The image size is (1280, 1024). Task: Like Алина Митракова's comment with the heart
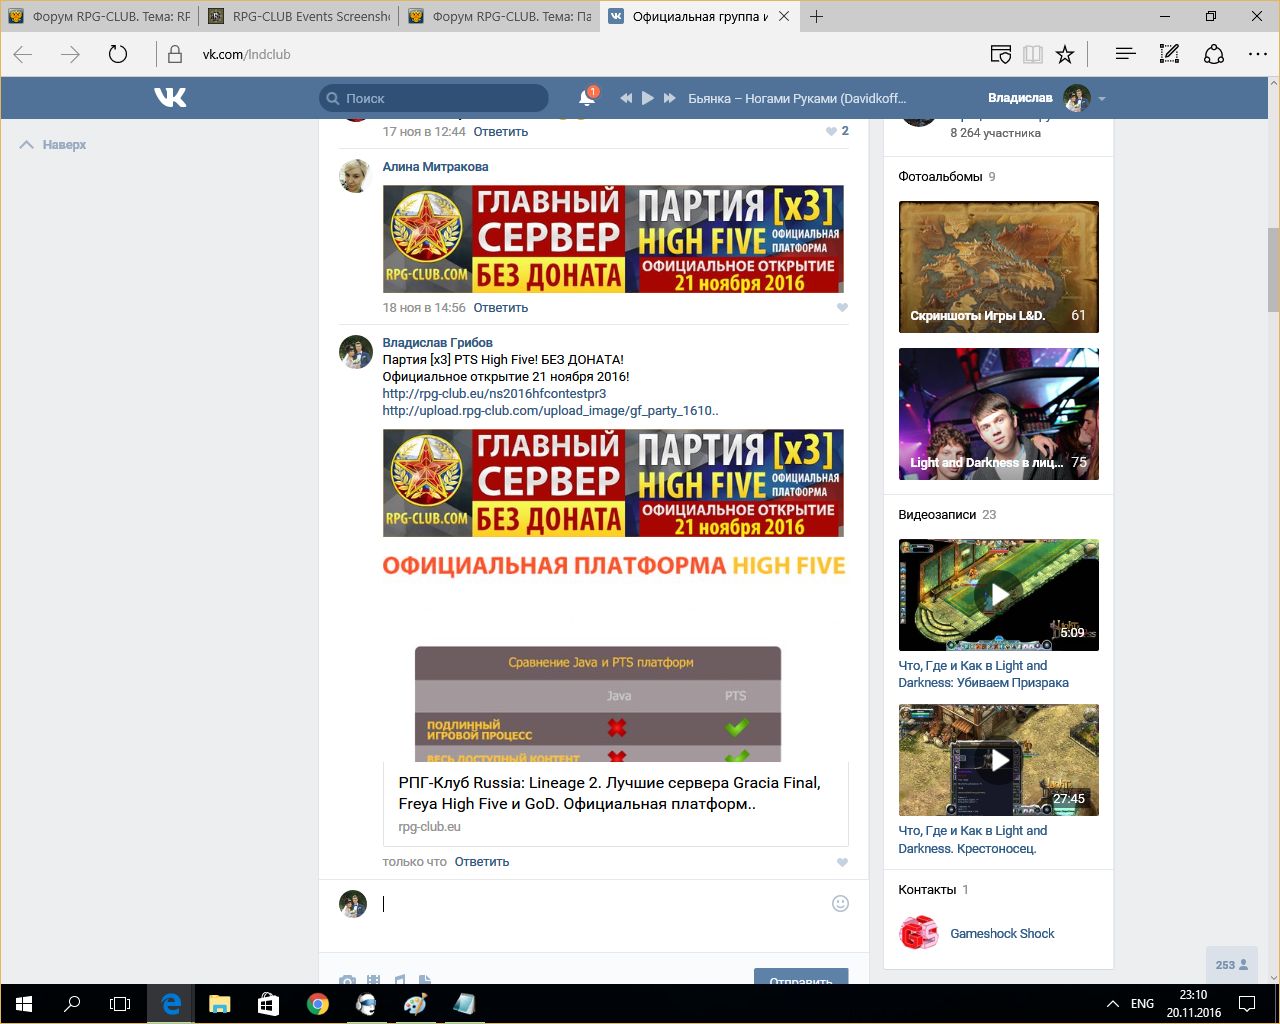842,308
